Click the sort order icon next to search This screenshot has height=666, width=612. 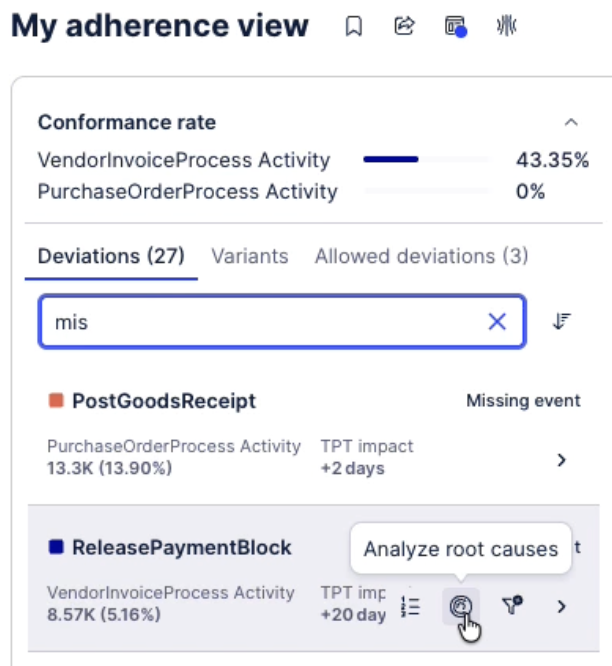(562, 321)
